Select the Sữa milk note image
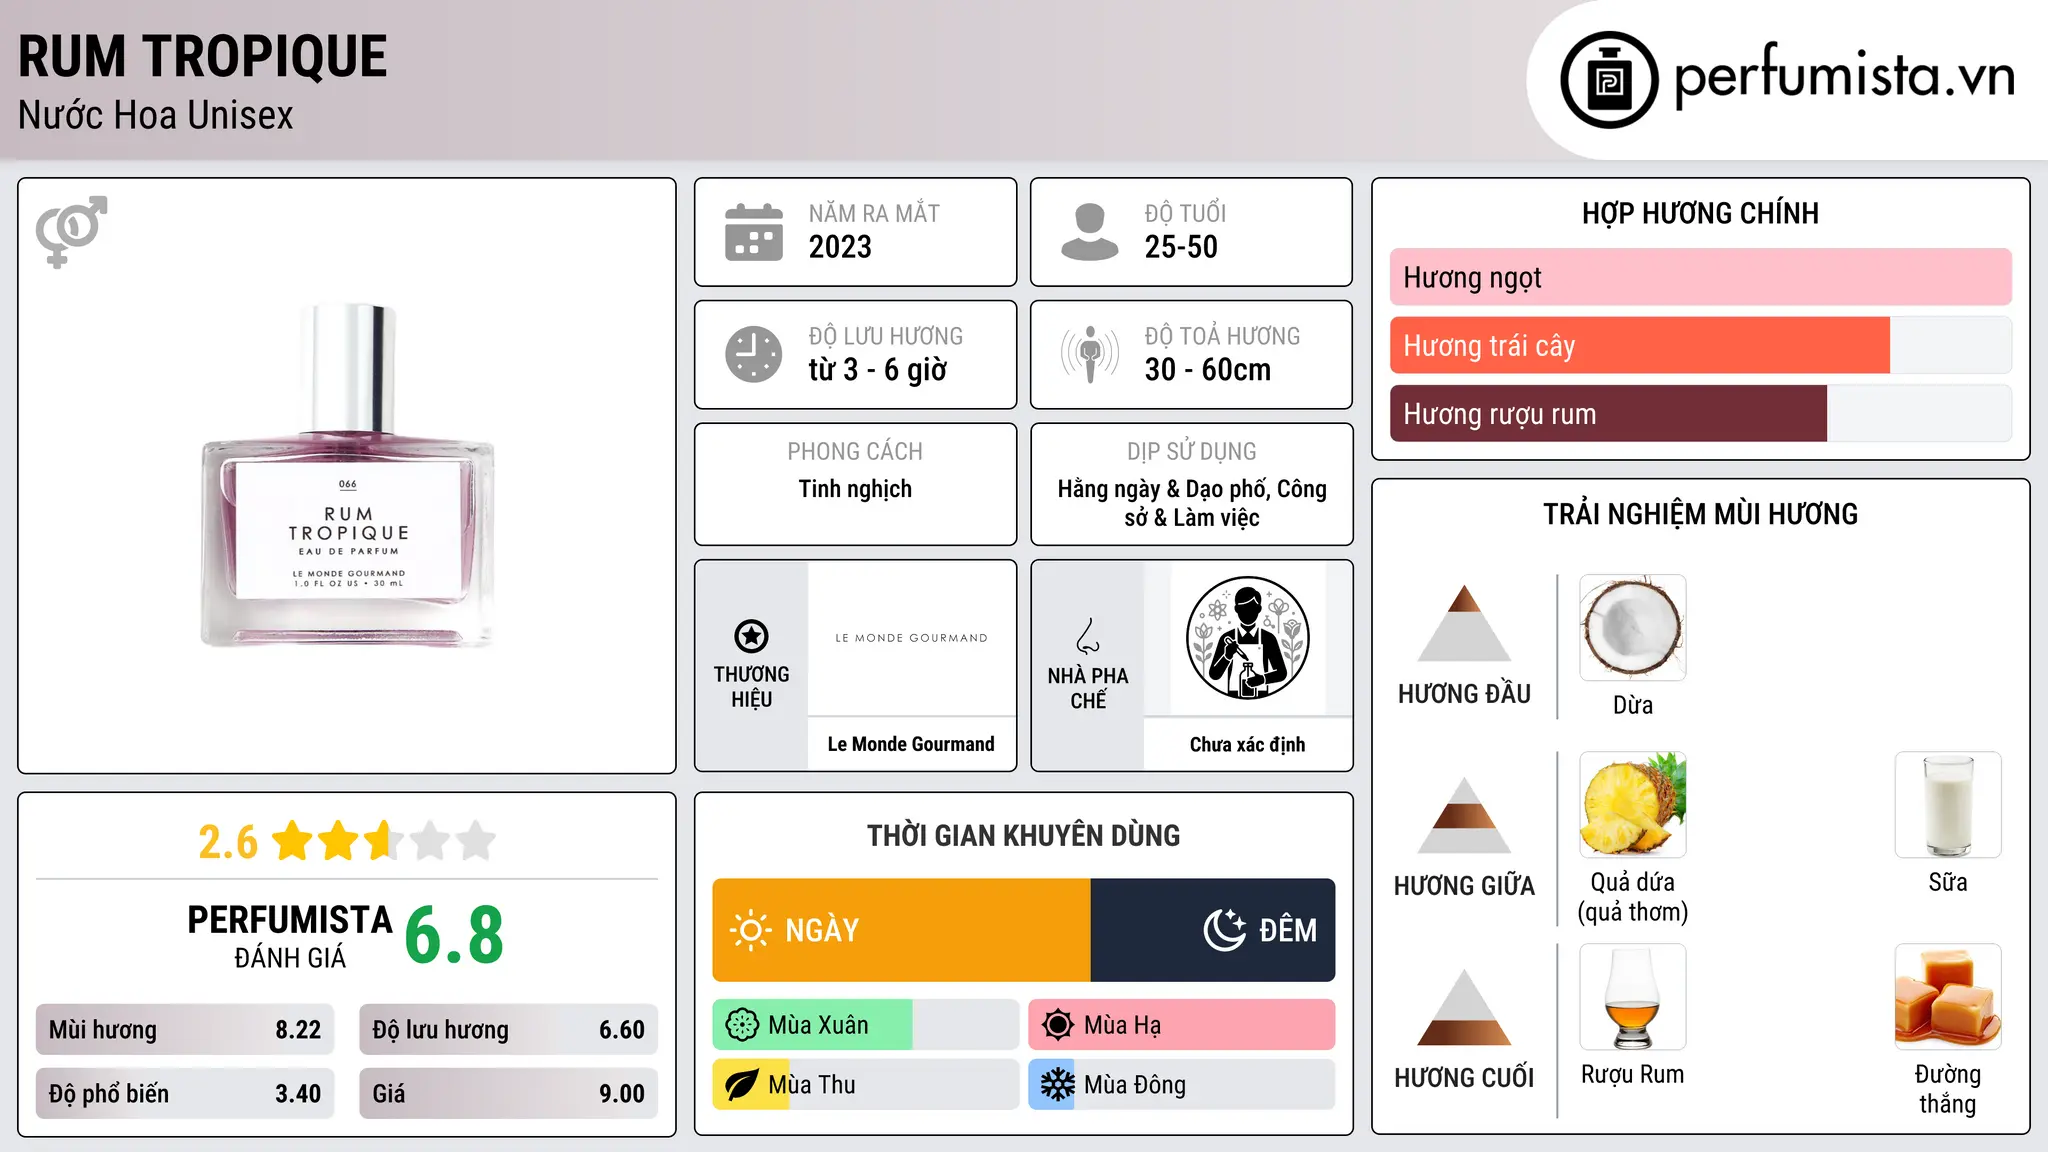 pyautogui.click(x=1948, y=805)
